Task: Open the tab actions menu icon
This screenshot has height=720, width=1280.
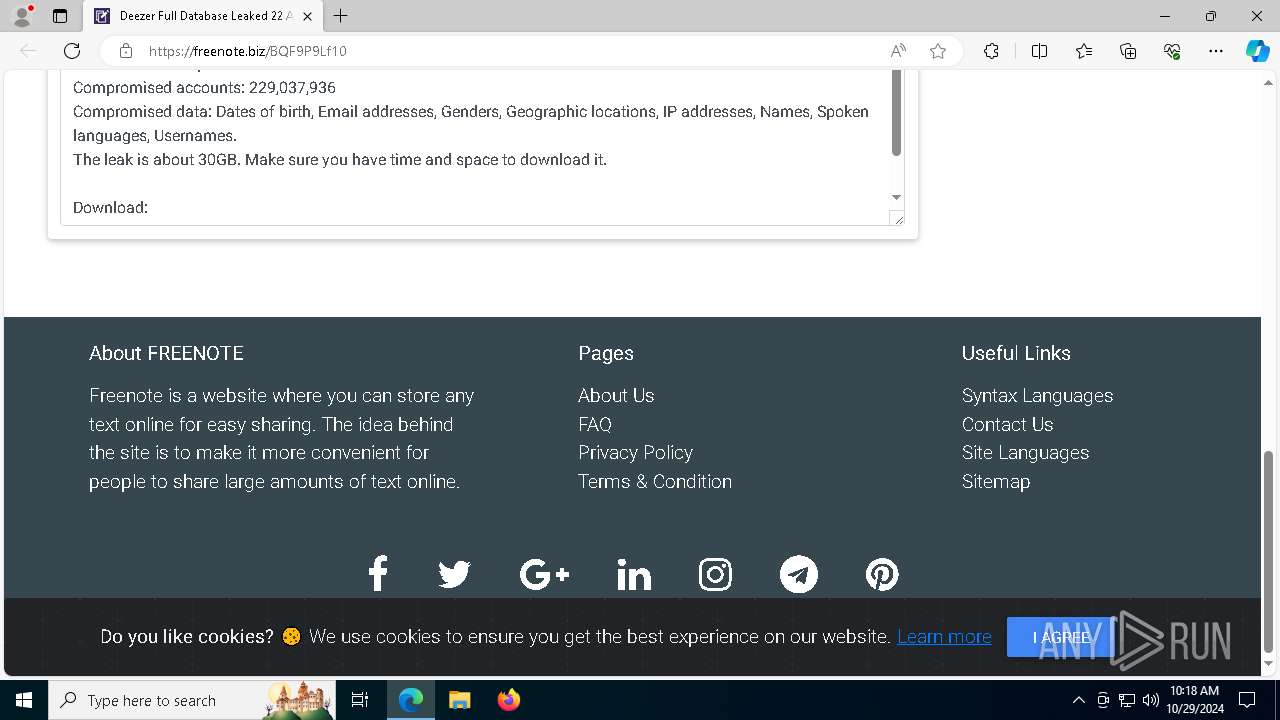Action: click(60, 16)
